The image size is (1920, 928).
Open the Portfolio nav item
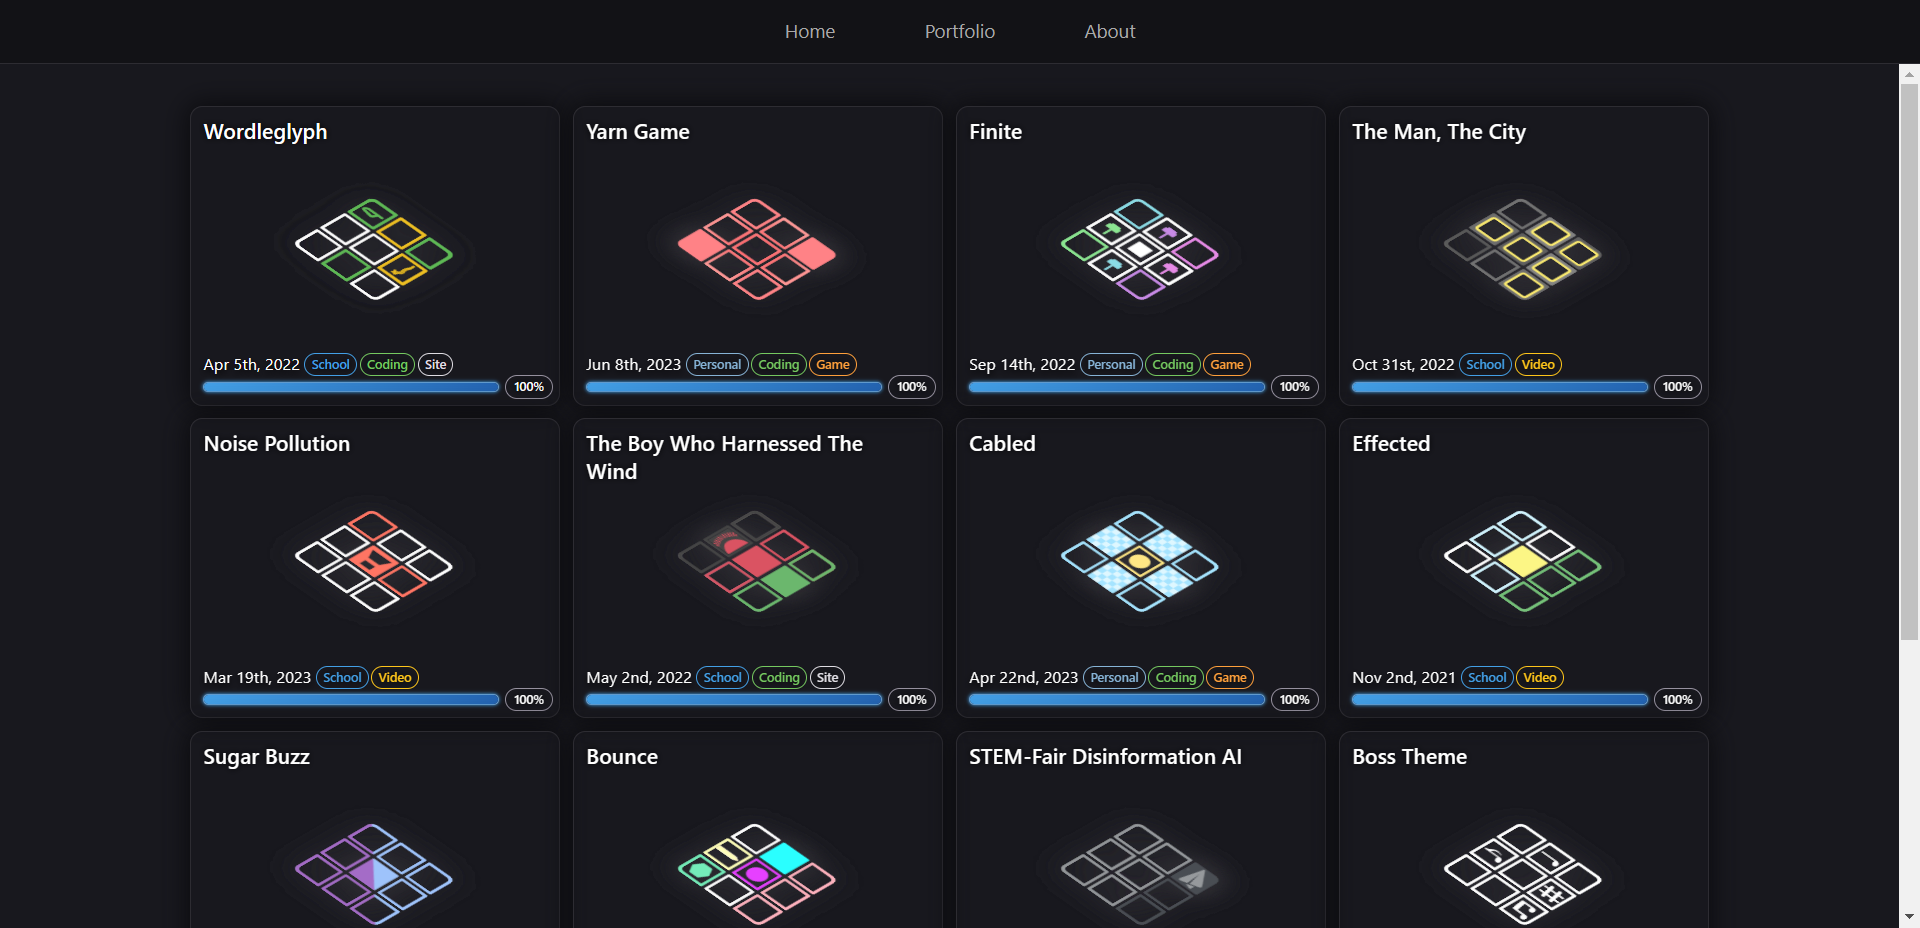click(x=959, y=32)
